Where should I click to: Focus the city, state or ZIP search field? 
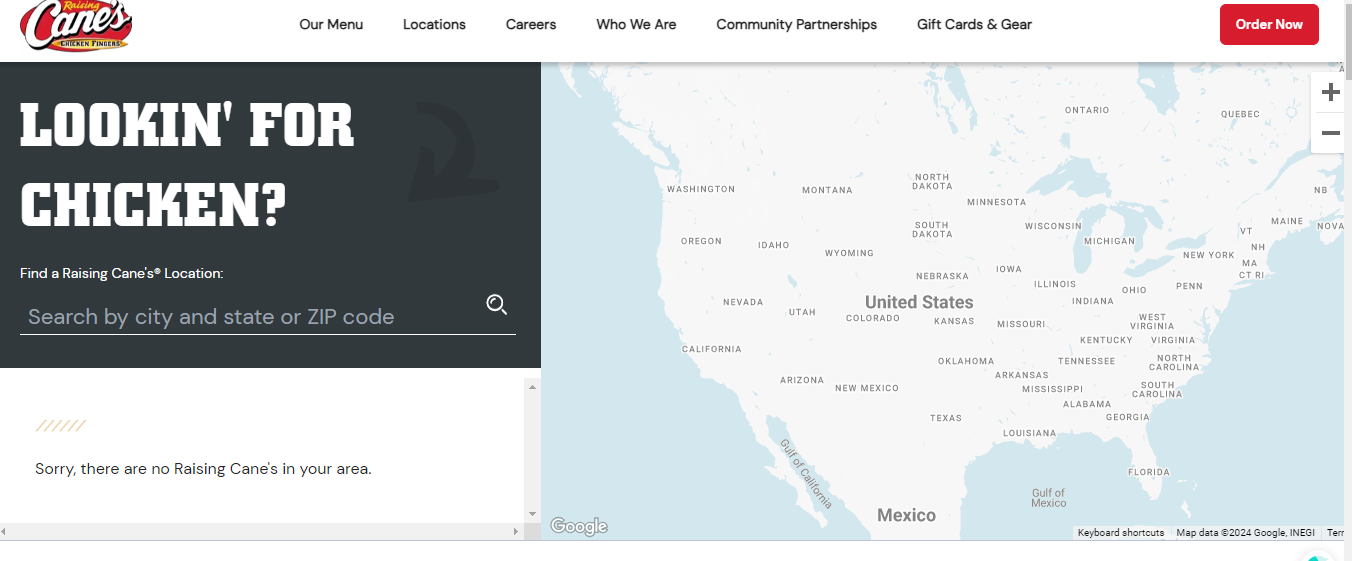point(250,317)
